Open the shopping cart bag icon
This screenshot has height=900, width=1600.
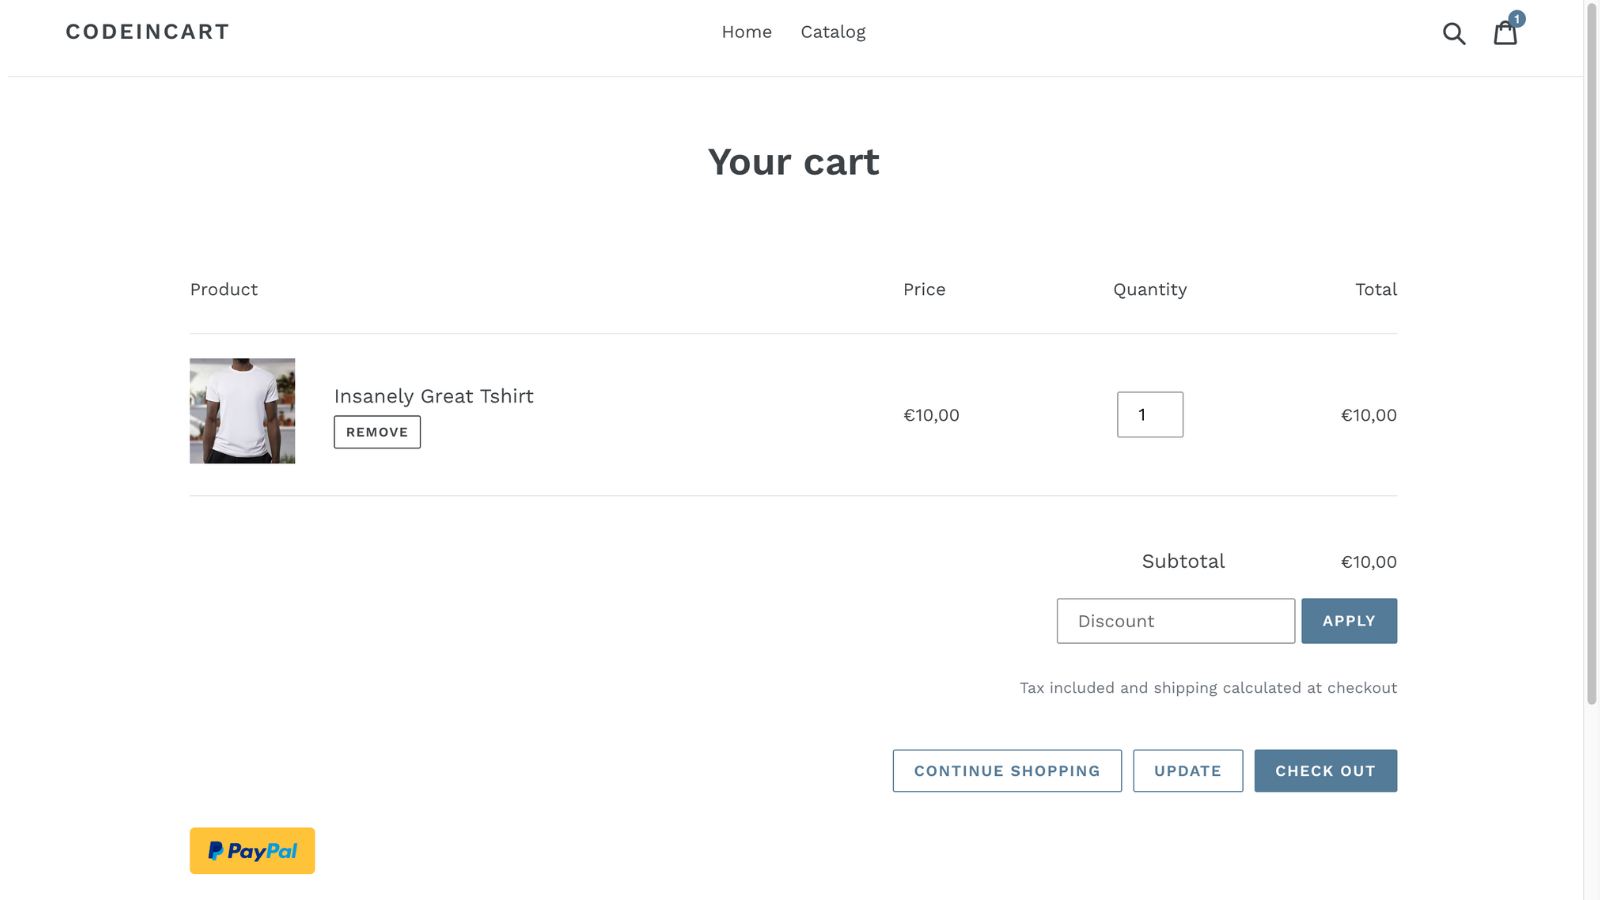(1505, 33)
